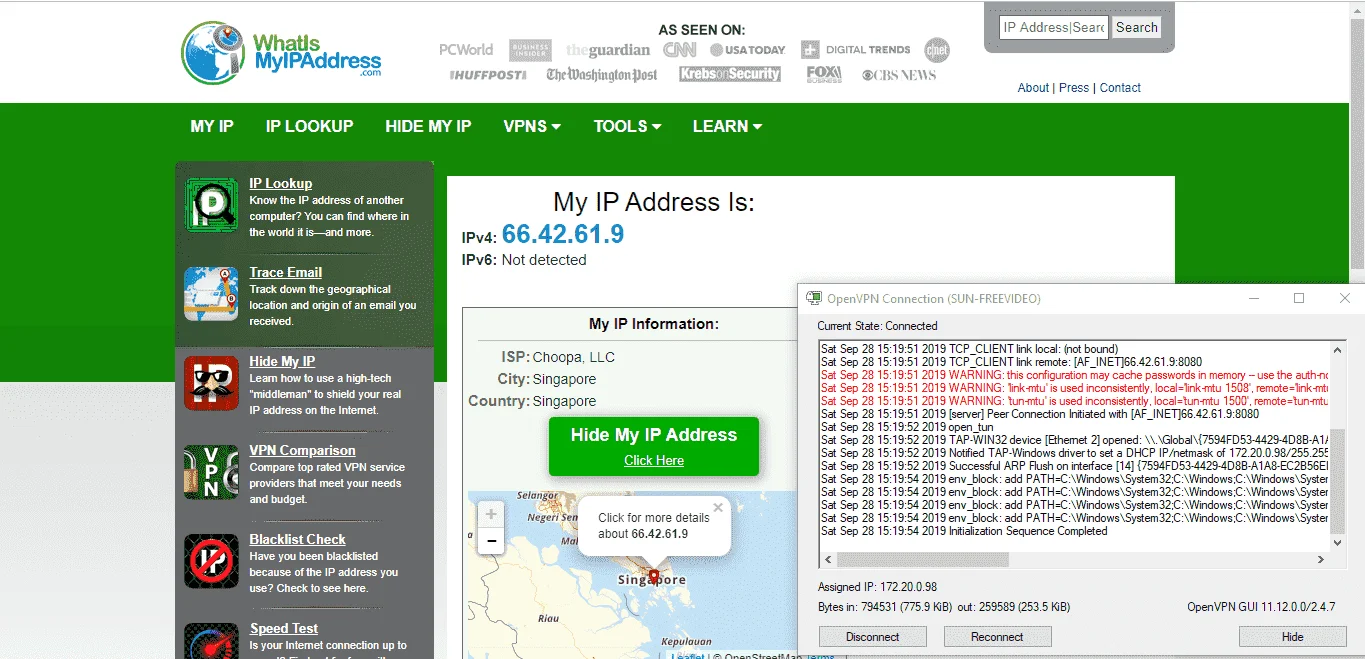This screenshot has height=659, width=1365.
Task: Click the Reconnect button in OpenVPN
Action: click(x=997, y=636)
